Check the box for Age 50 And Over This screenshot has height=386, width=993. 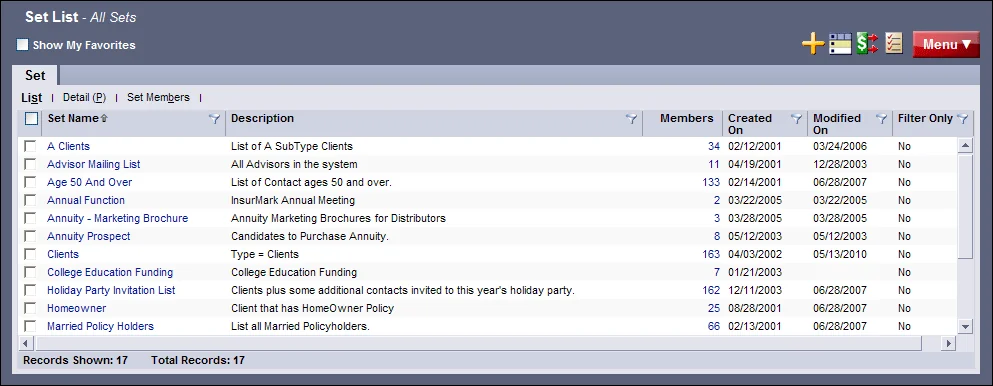click(30, 182)
